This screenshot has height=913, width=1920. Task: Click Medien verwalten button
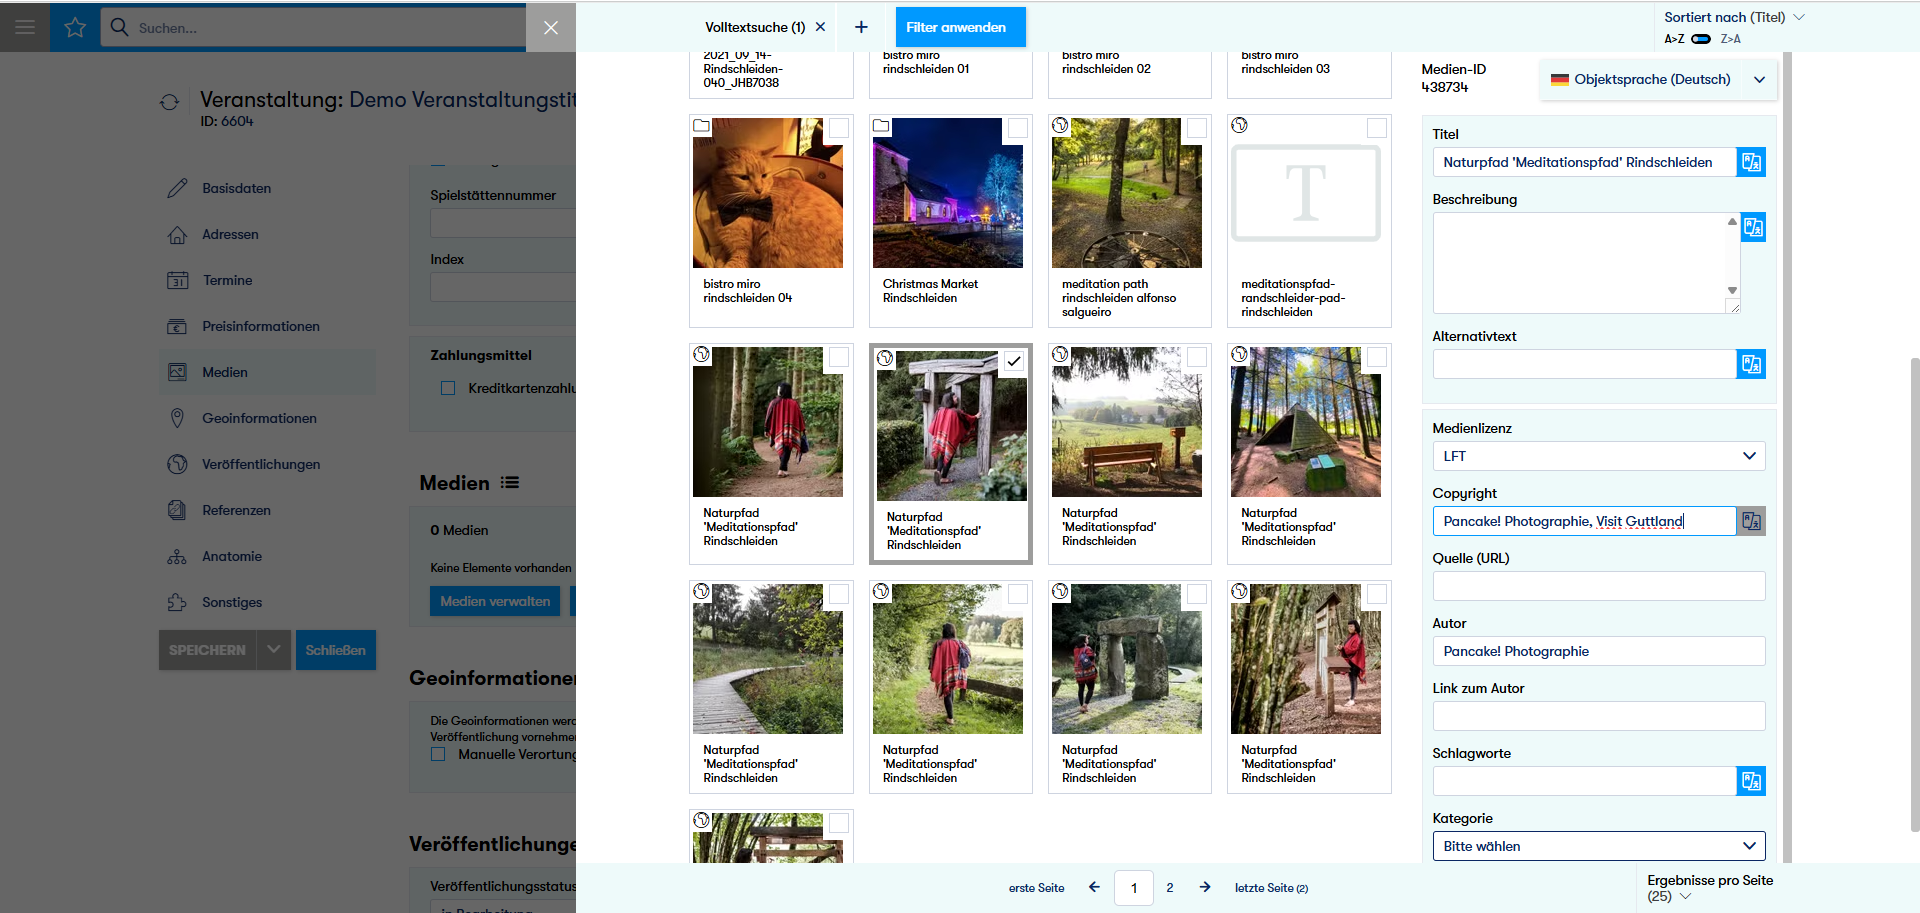click(x=495, y=601)
